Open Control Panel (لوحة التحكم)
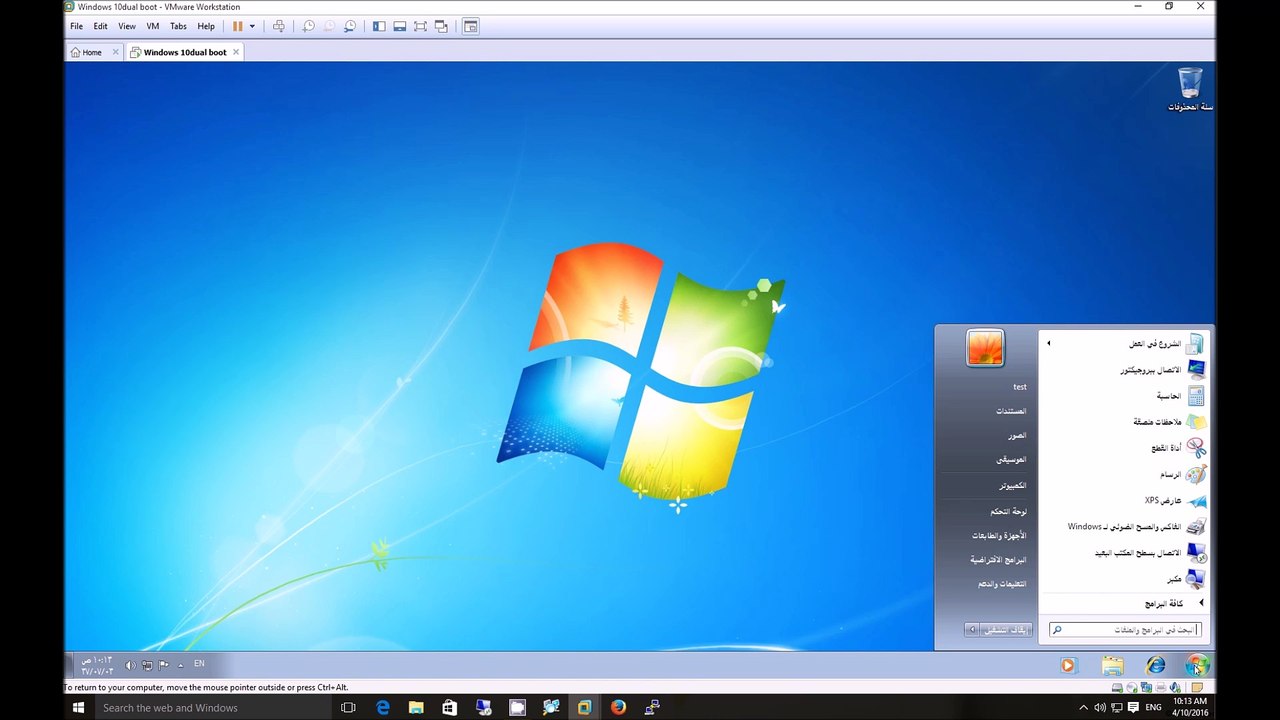Viewport: 1280px width, 720px height. [1008, 511]
